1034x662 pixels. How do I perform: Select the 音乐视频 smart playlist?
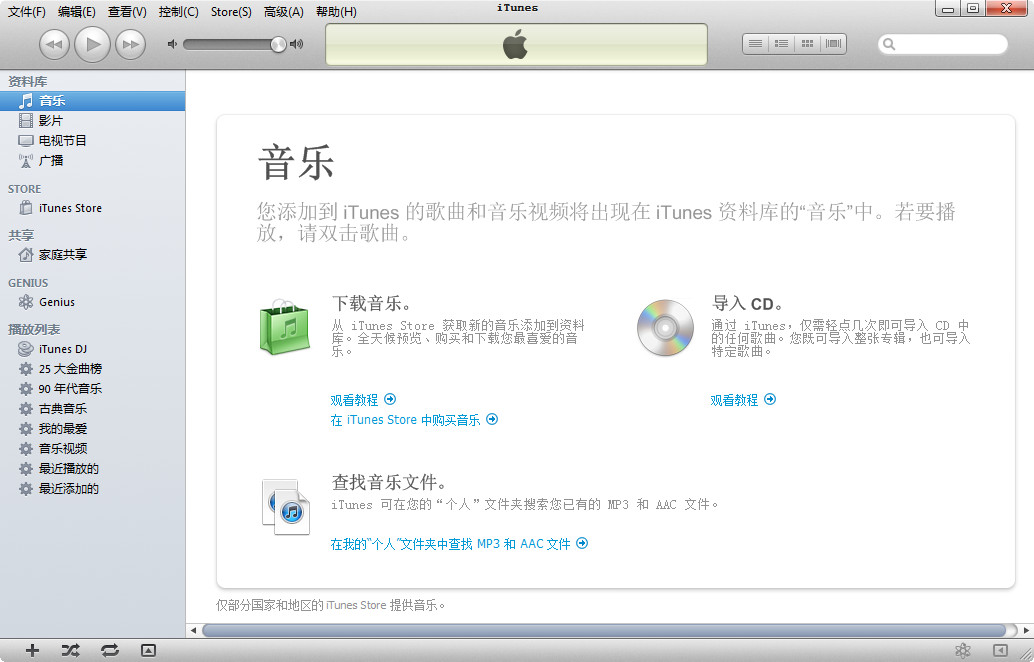click(92, 449)
